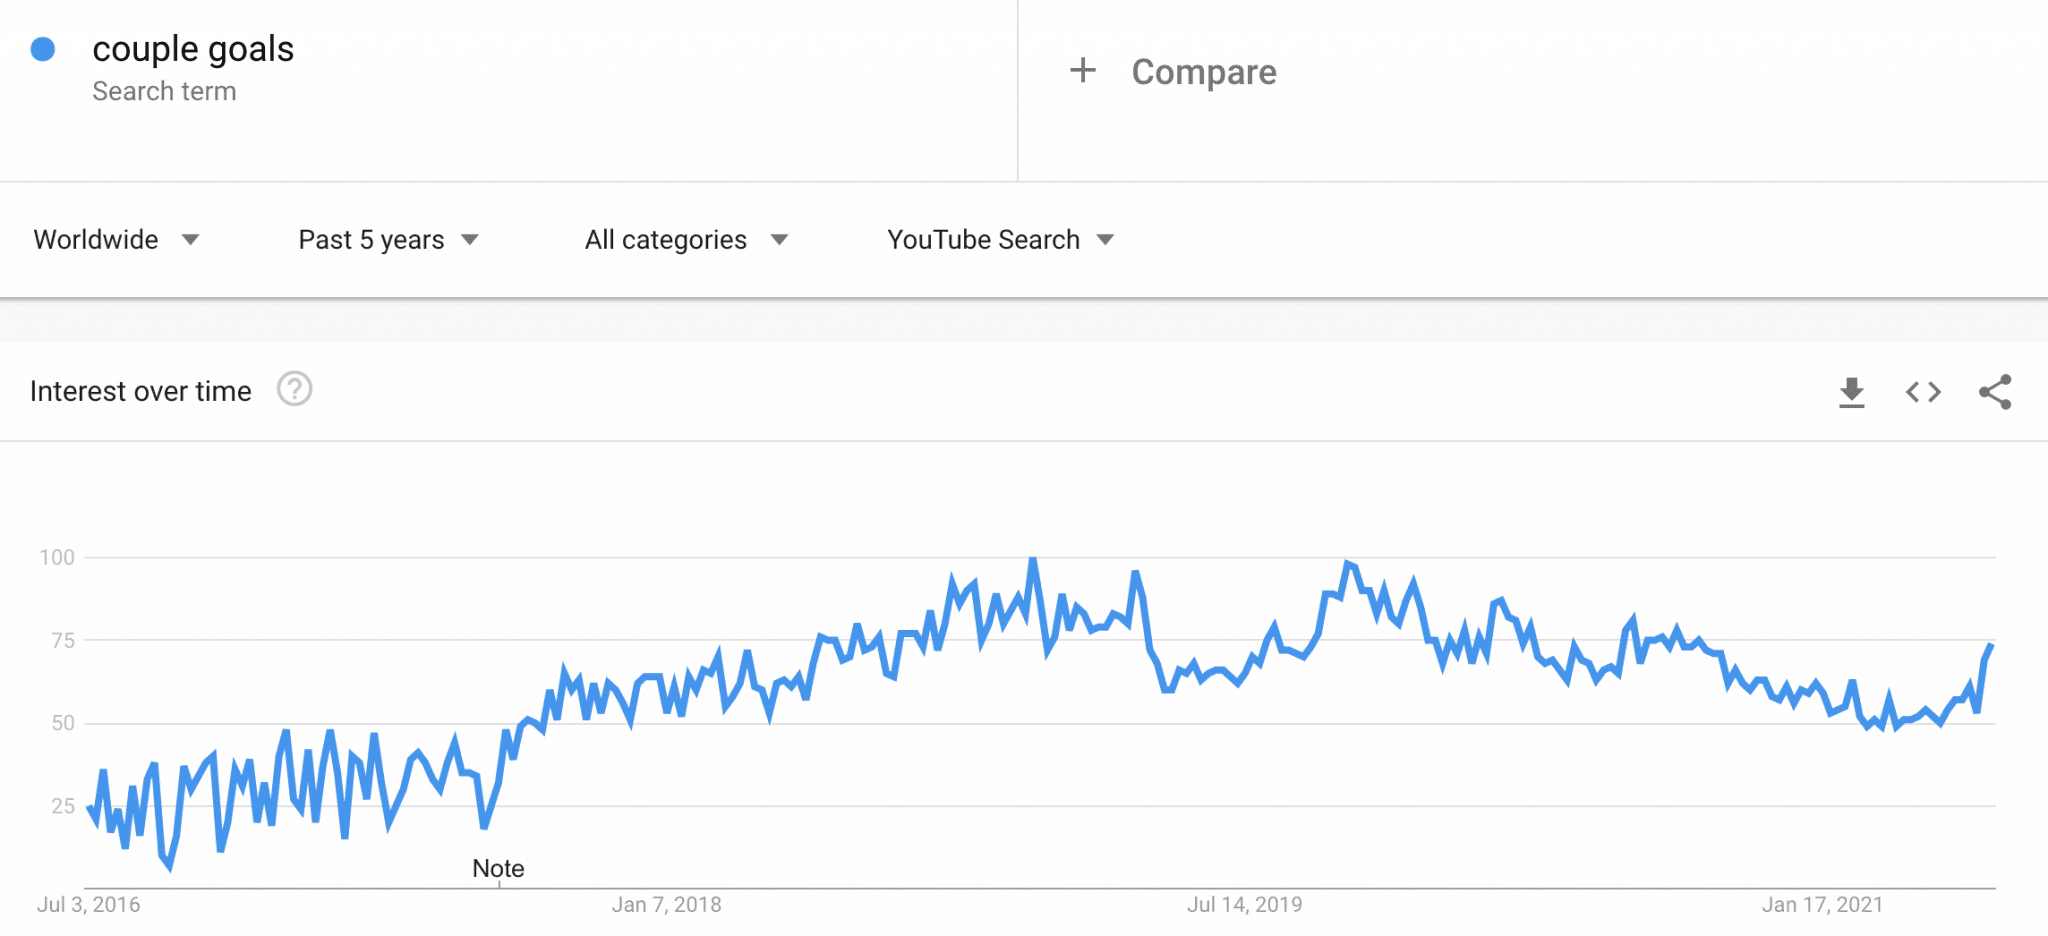Click the Jul 14, 2019 axis label
The height and width of the screenshot is (936, 2048).
[x=1247, y=904]
